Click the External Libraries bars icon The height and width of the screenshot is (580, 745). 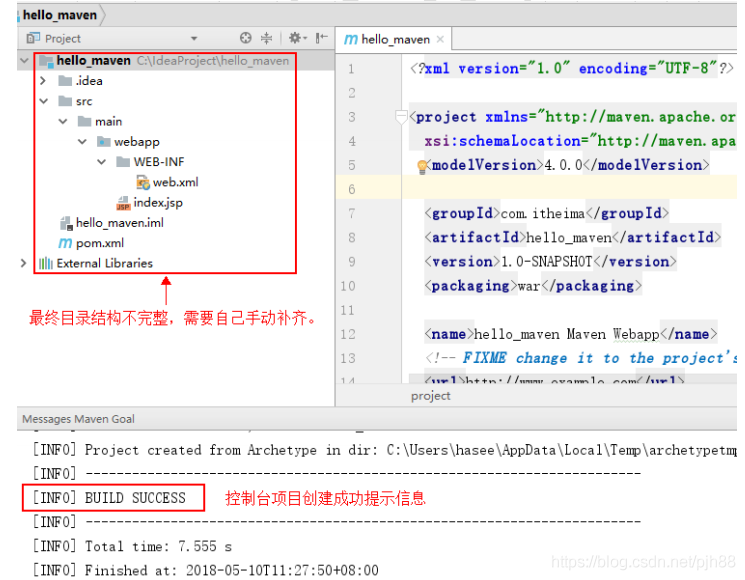coord(46,263)
